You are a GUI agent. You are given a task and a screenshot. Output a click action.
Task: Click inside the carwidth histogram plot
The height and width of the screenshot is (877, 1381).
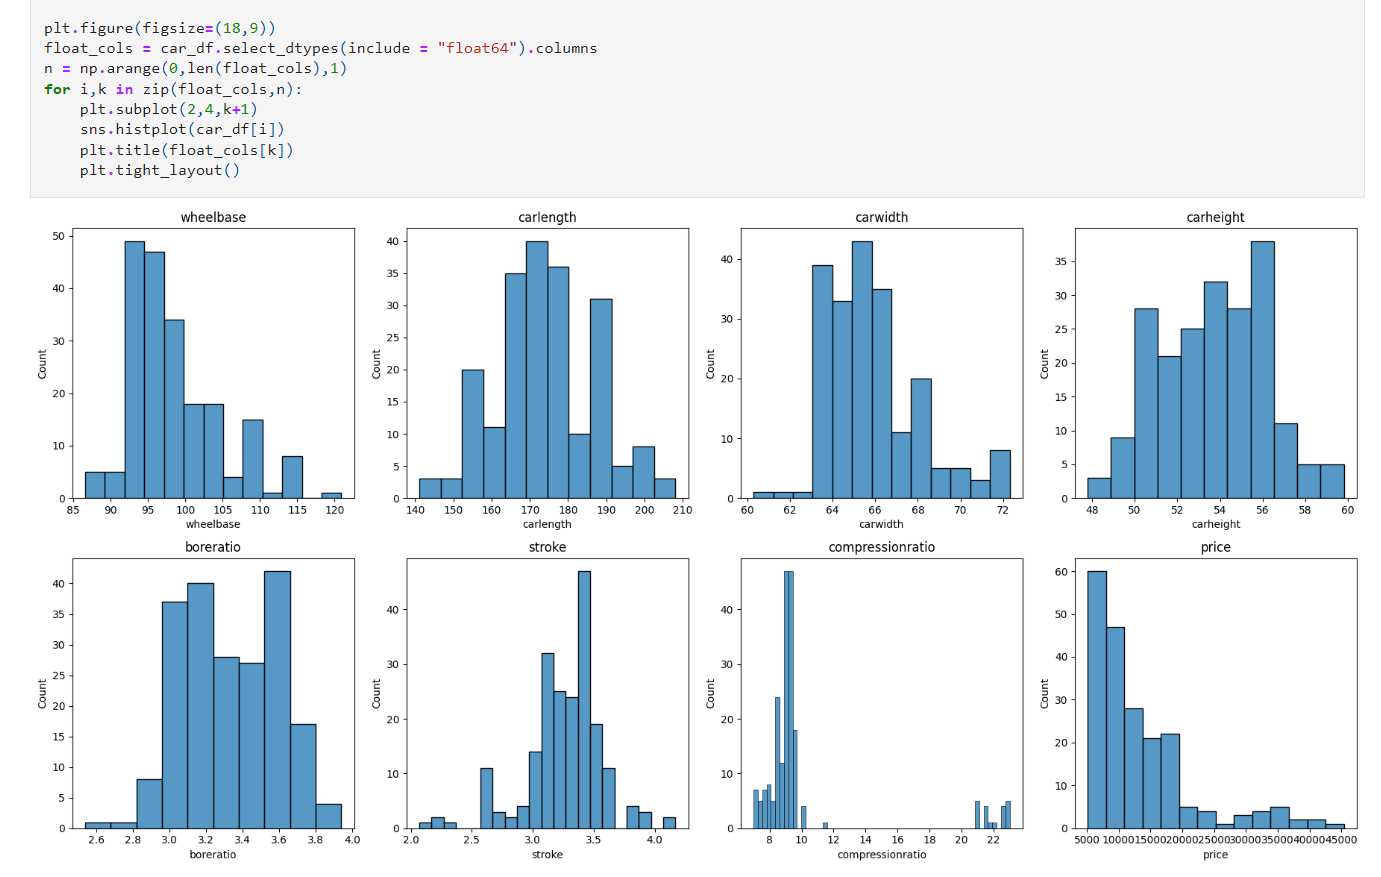pyautogui.click(x=881, y=363)
